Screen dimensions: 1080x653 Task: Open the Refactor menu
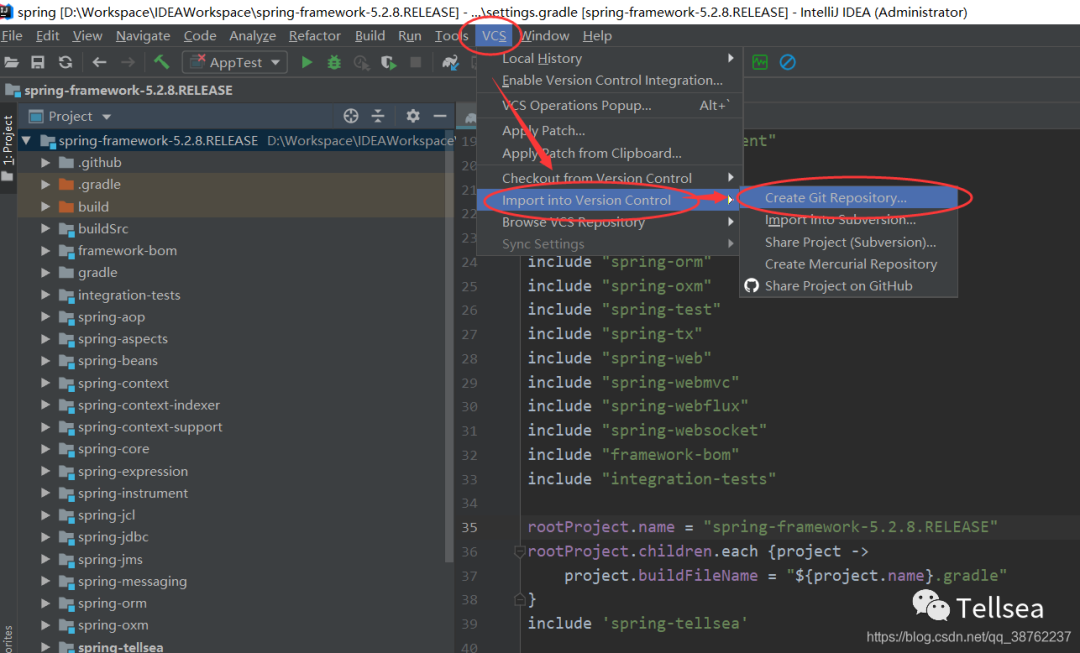(315, 36)
